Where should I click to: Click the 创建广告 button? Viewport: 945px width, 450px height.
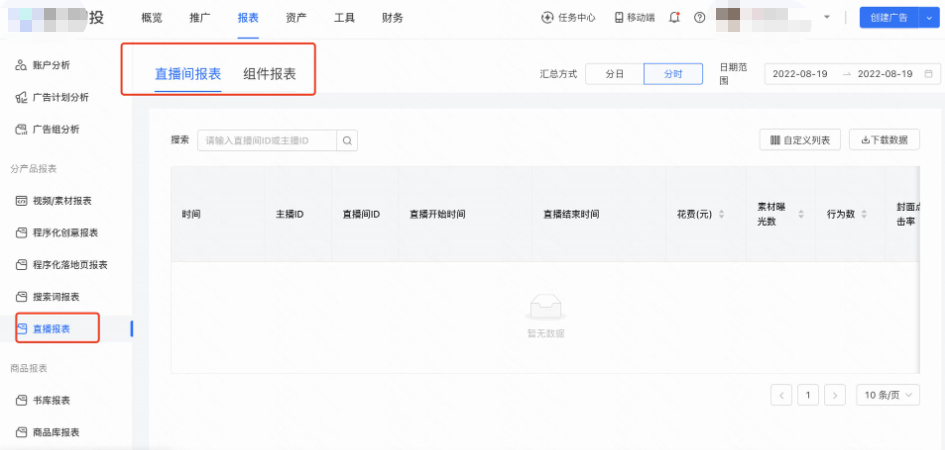point(889,17)
